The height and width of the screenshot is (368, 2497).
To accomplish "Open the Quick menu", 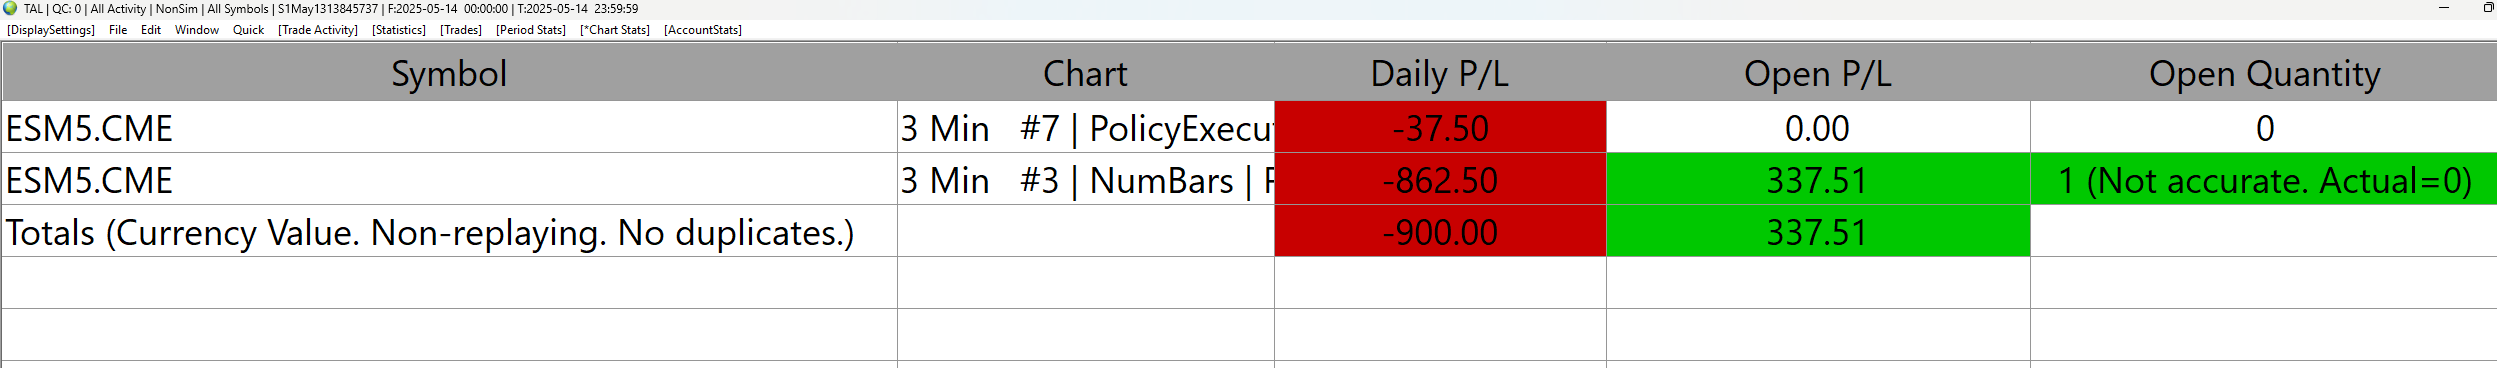I will 249,30.
